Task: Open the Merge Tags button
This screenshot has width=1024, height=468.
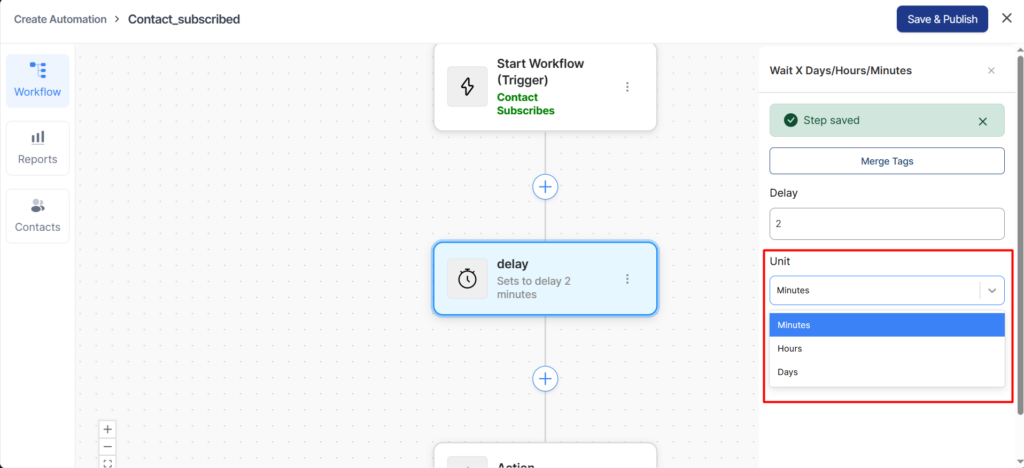Action: tap(886, 161)
